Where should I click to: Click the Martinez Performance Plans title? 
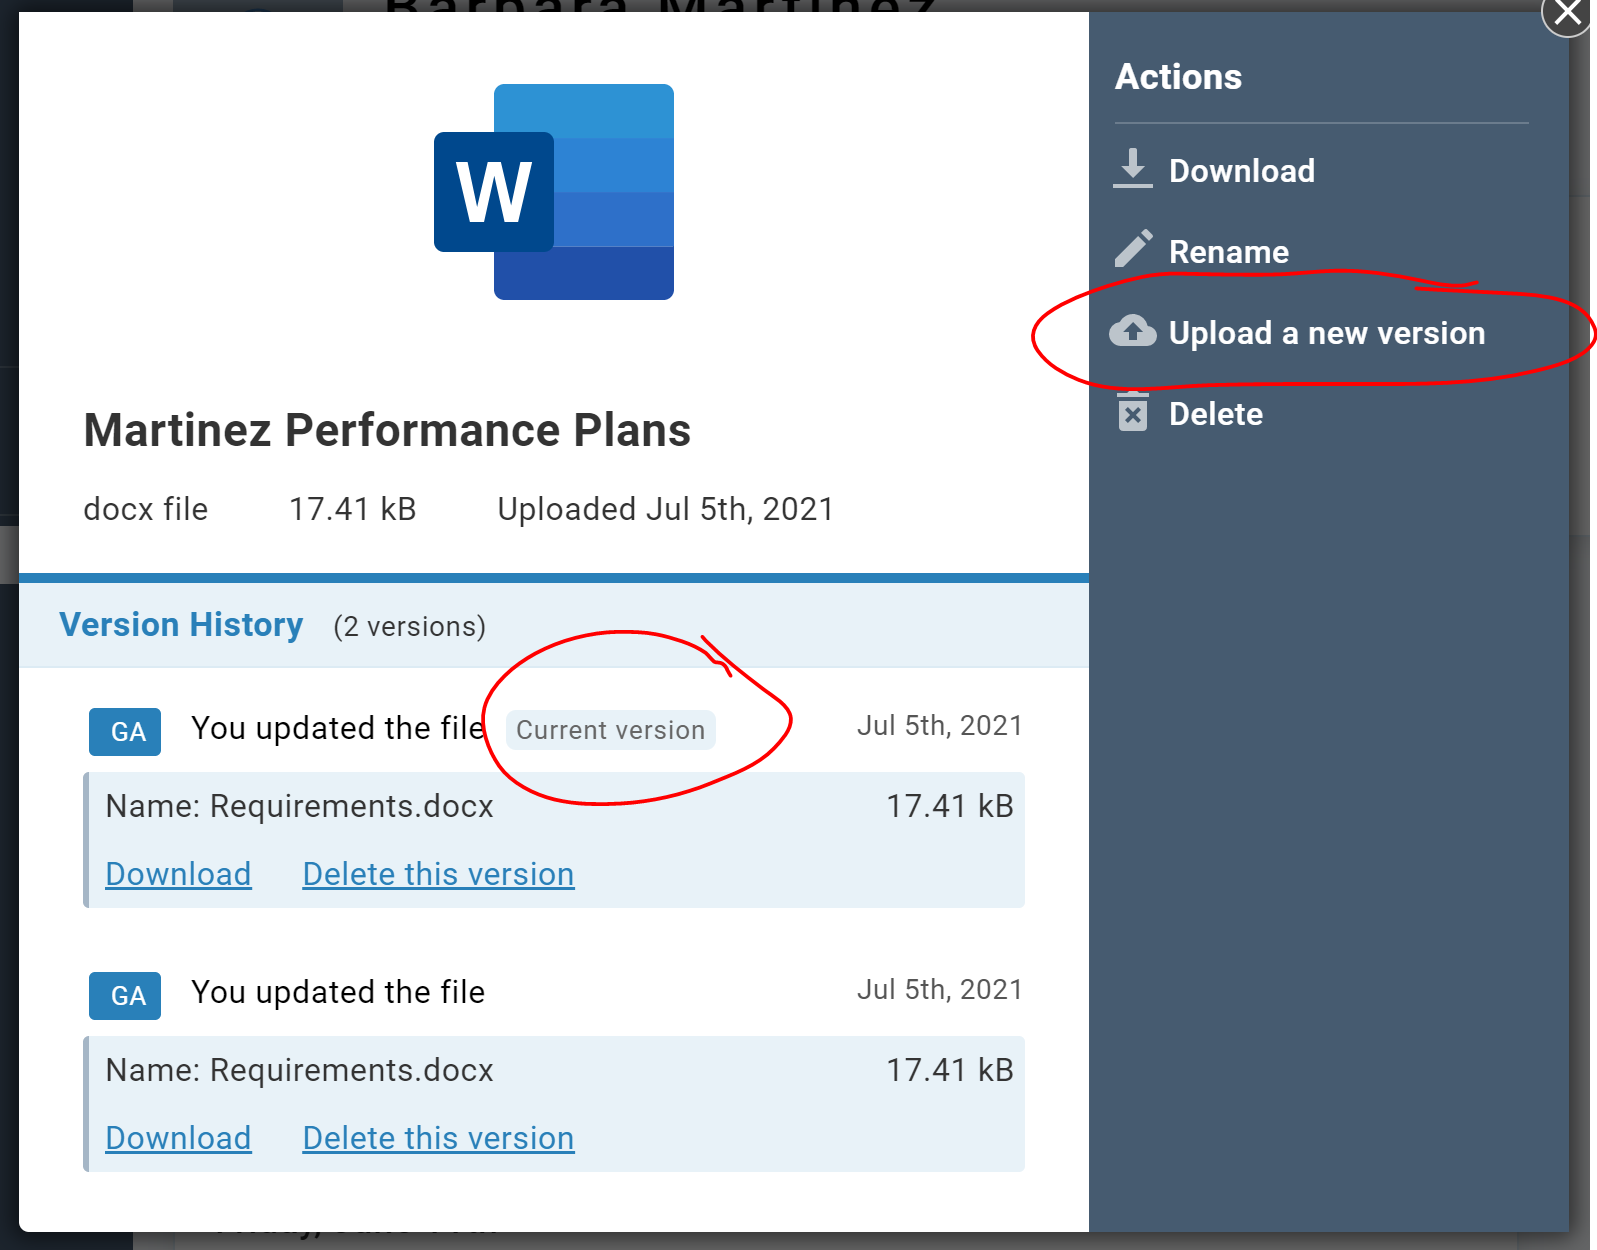tap(387, 430)
